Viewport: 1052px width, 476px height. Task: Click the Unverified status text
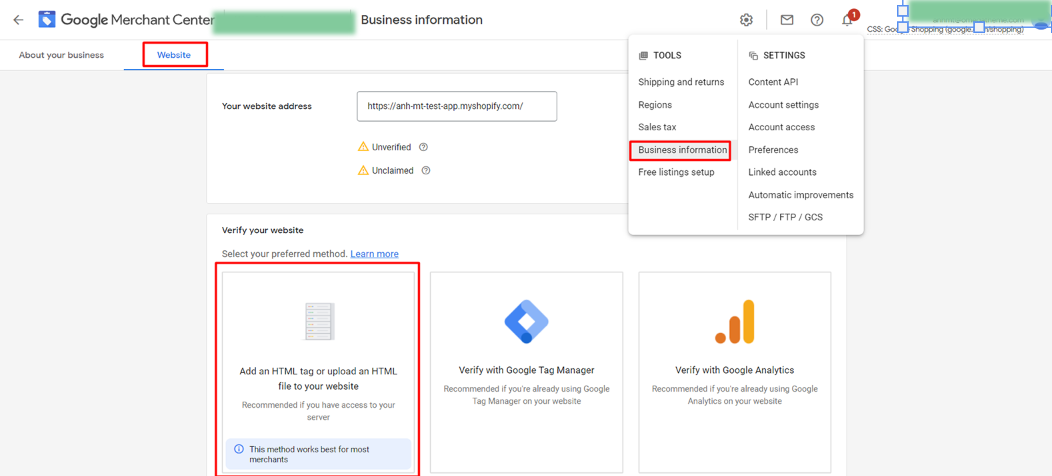tap(392, 147)
